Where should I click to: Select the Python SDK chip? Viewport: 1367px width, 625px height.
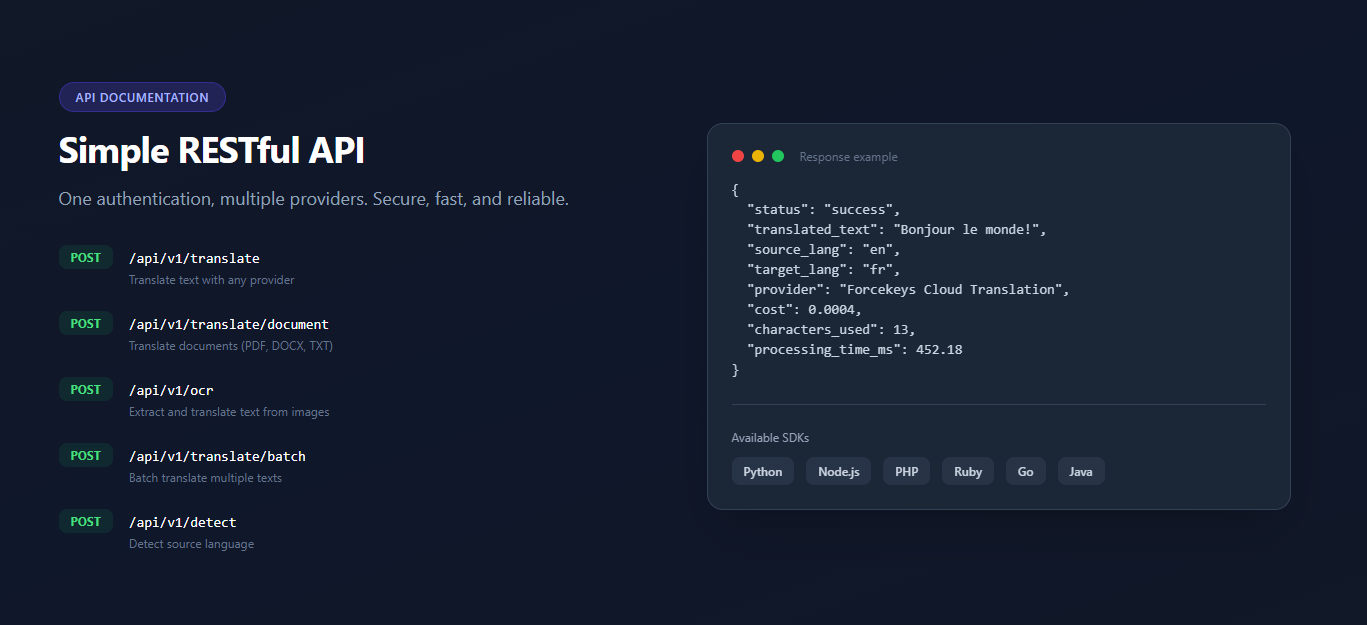coord(763,471)
